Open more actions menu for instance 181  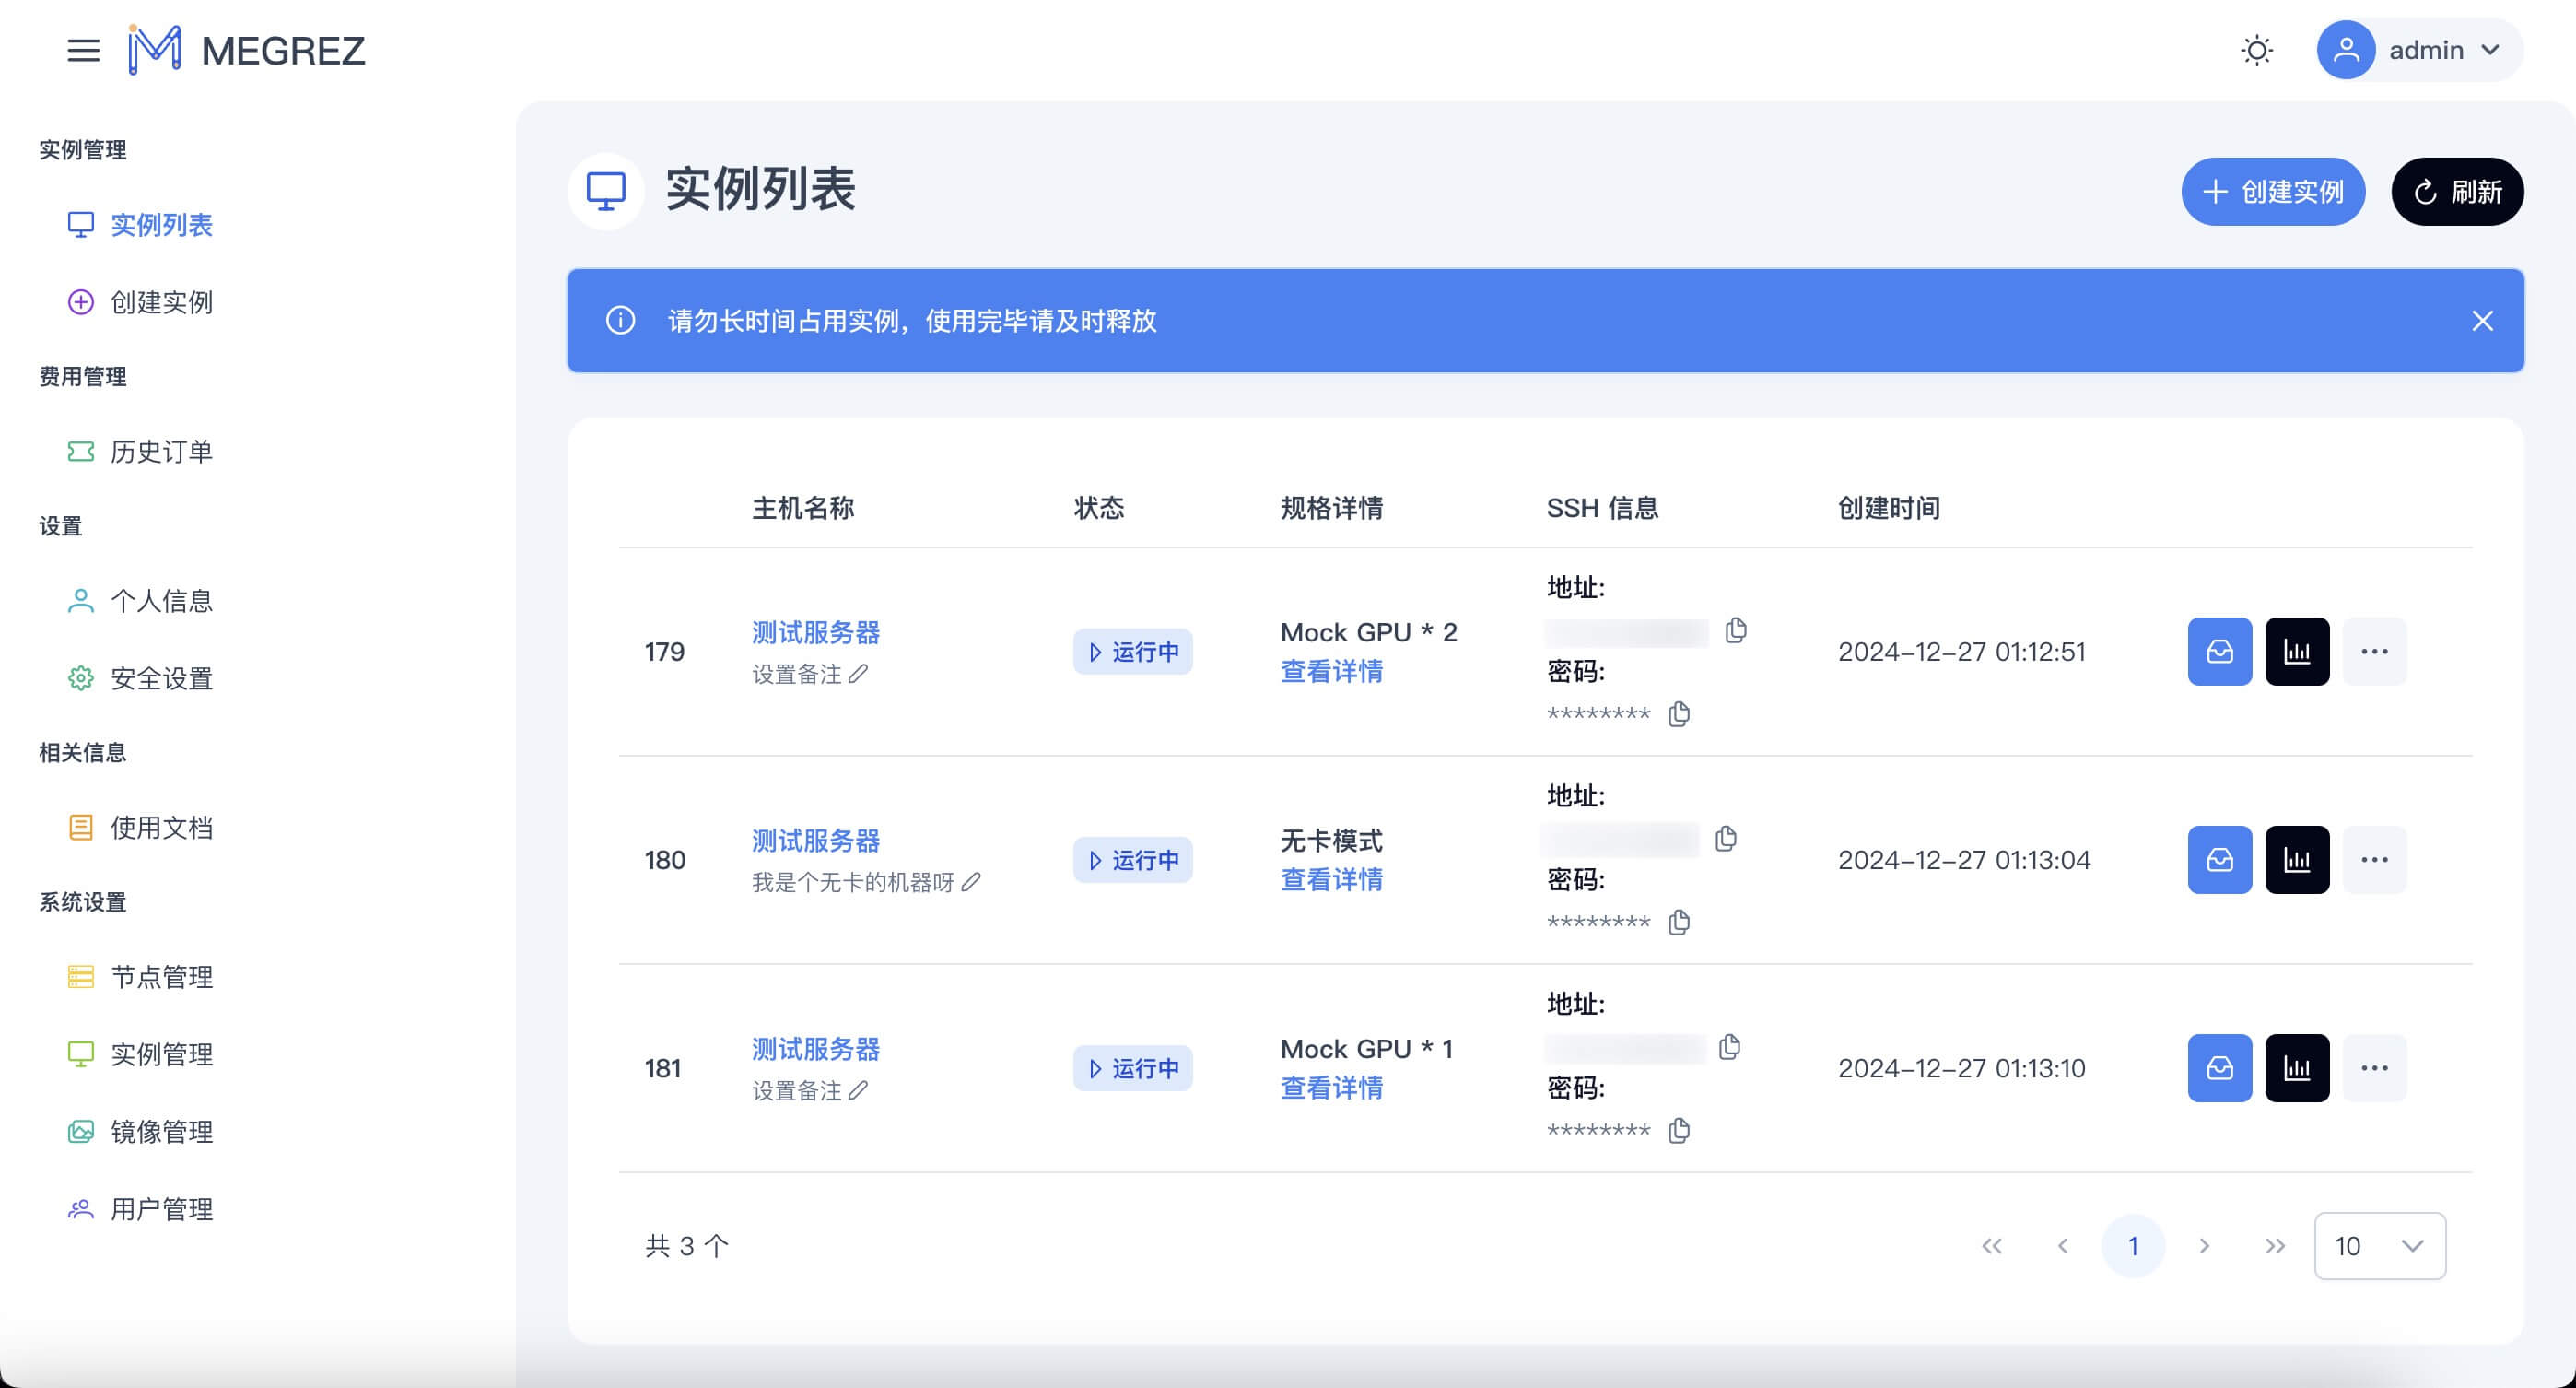(x=2374, y=1068)
